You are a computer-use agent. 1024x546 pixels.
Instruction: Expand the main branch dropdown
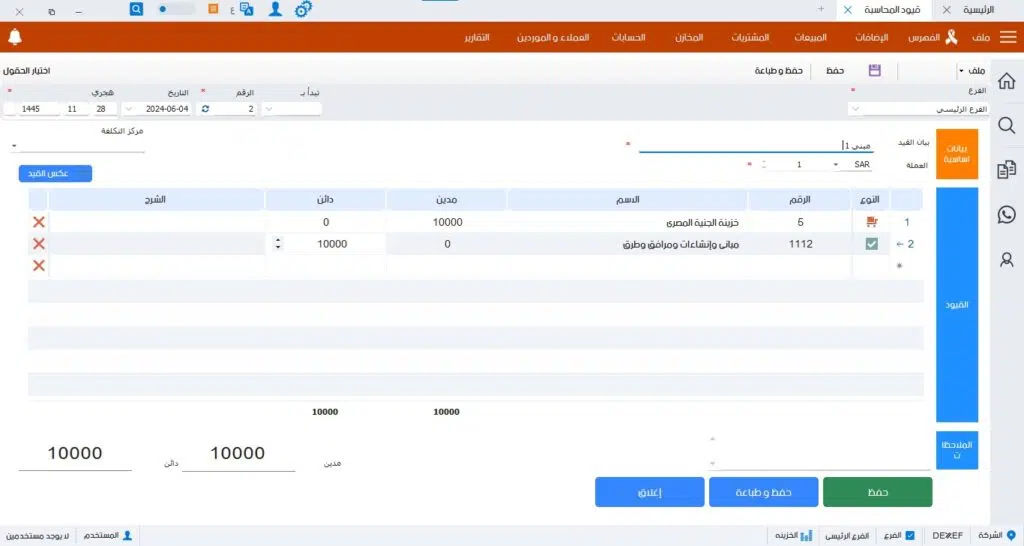pyautogui.click(x=856, y=108)
